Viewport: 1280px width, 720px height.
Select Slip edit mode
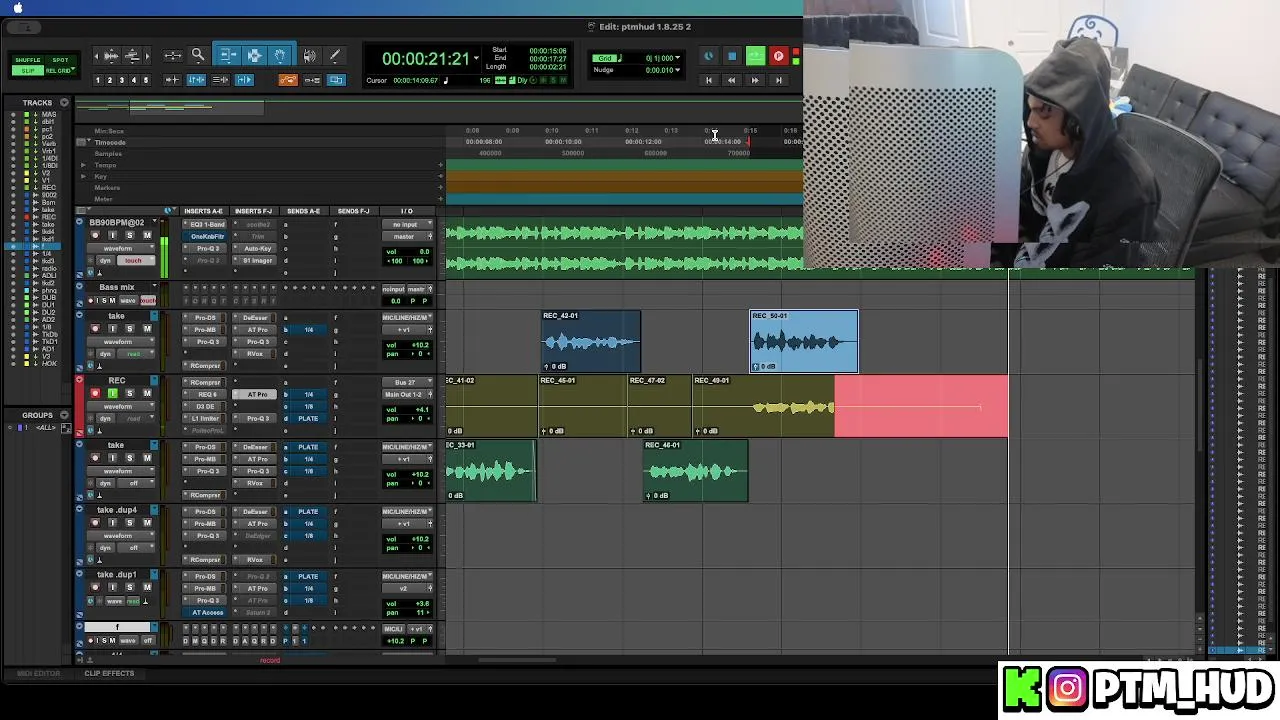(x=28, y=70)
